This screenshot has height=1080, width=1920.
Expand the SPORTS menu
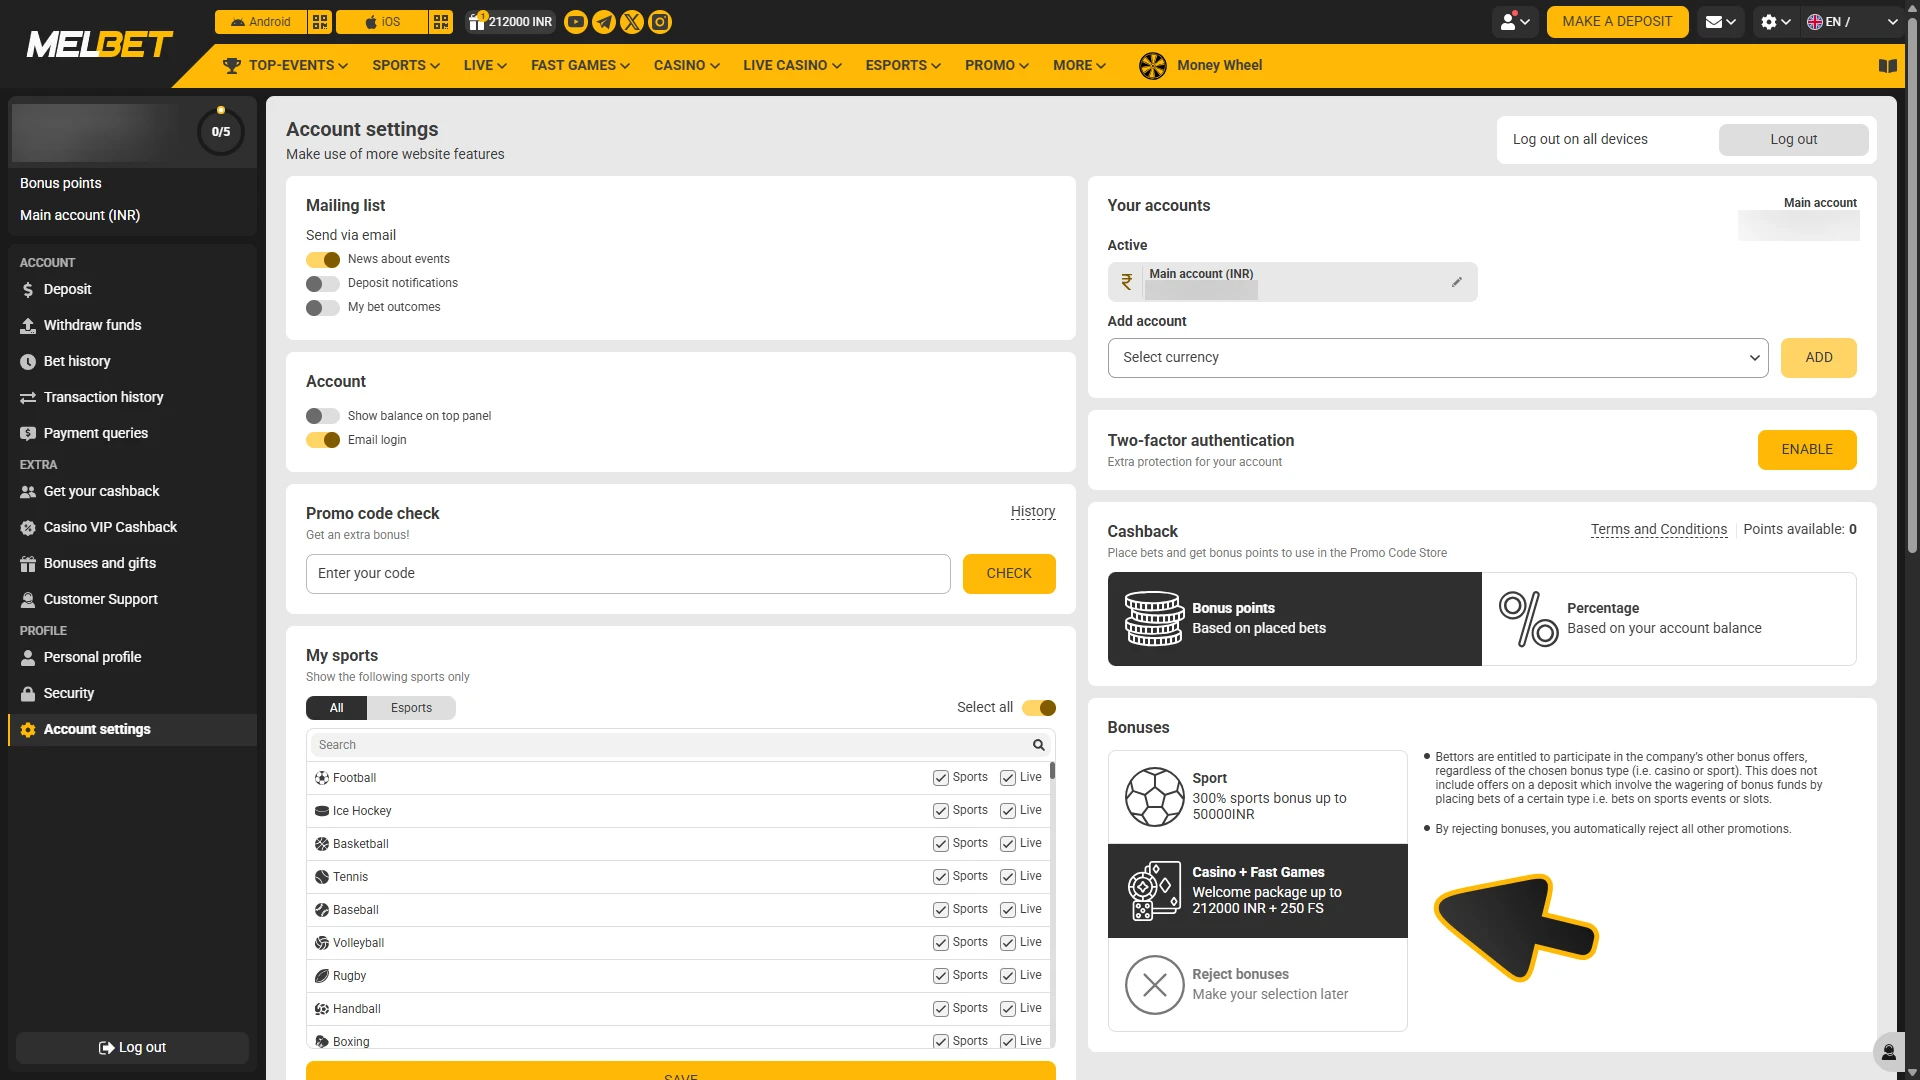(406, 66)
